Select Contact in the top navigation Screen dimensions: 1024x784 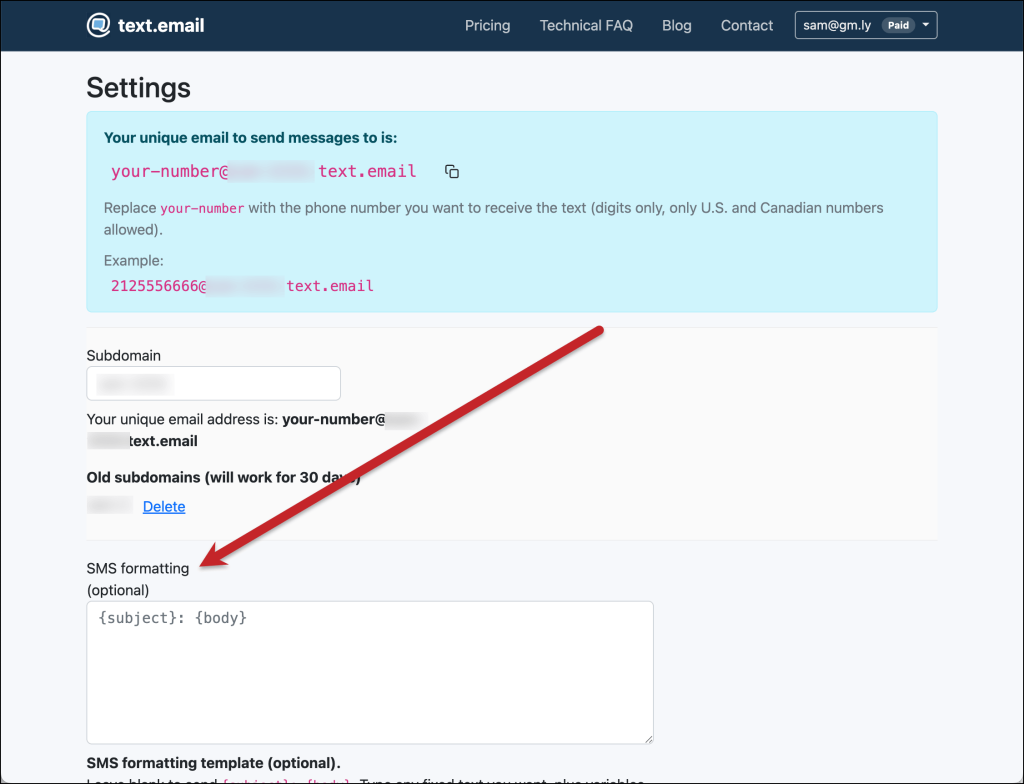point(747,26)
